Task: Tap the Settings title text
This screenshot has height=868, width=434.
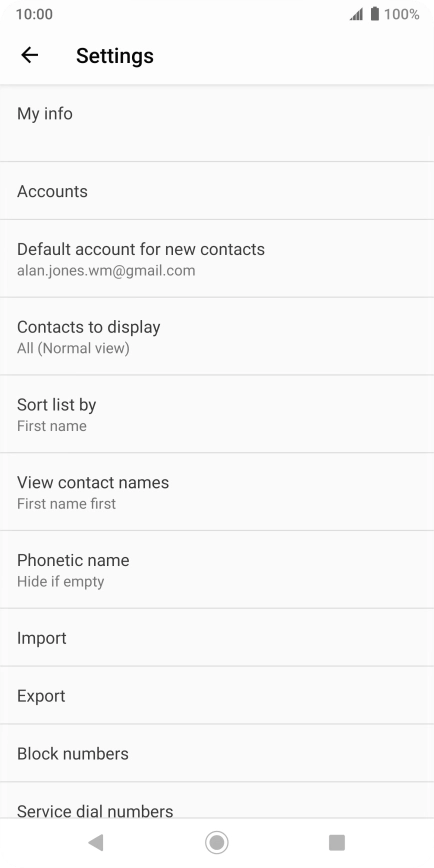Action: point(115,55)
